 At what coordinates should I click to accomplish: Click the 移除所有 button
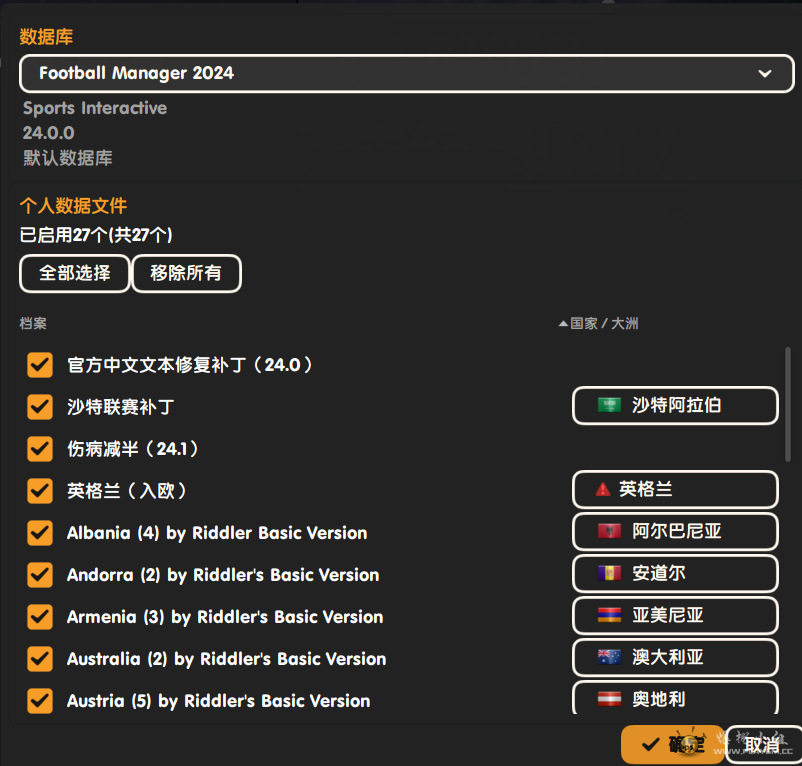(186, 273)
